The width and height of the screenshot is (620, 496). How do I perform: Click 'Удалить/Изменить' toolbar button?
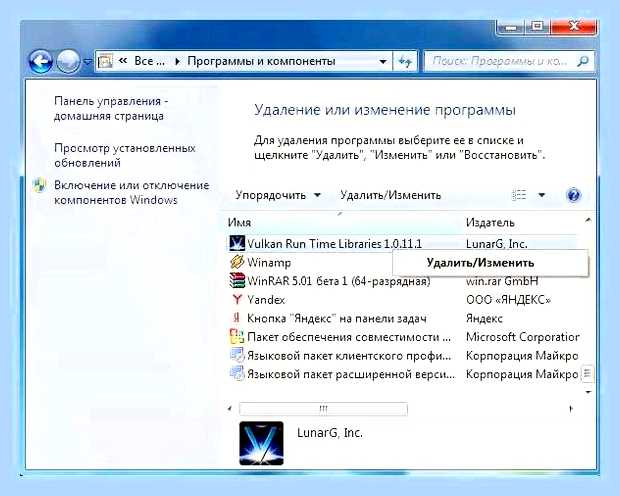390,195
